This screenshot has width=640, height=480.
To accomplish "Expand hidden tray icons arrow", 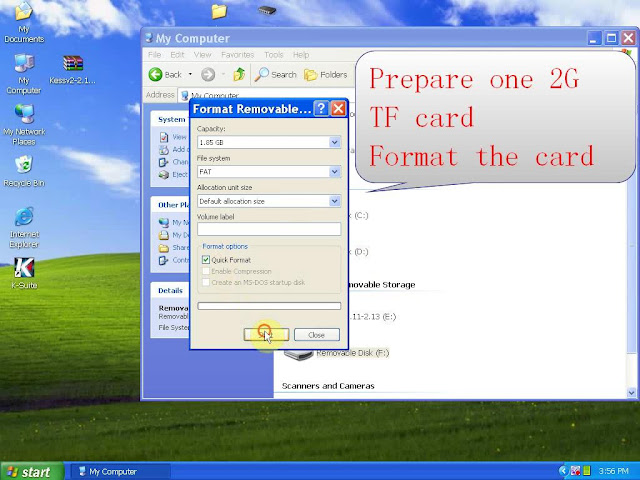I will 564,471.
